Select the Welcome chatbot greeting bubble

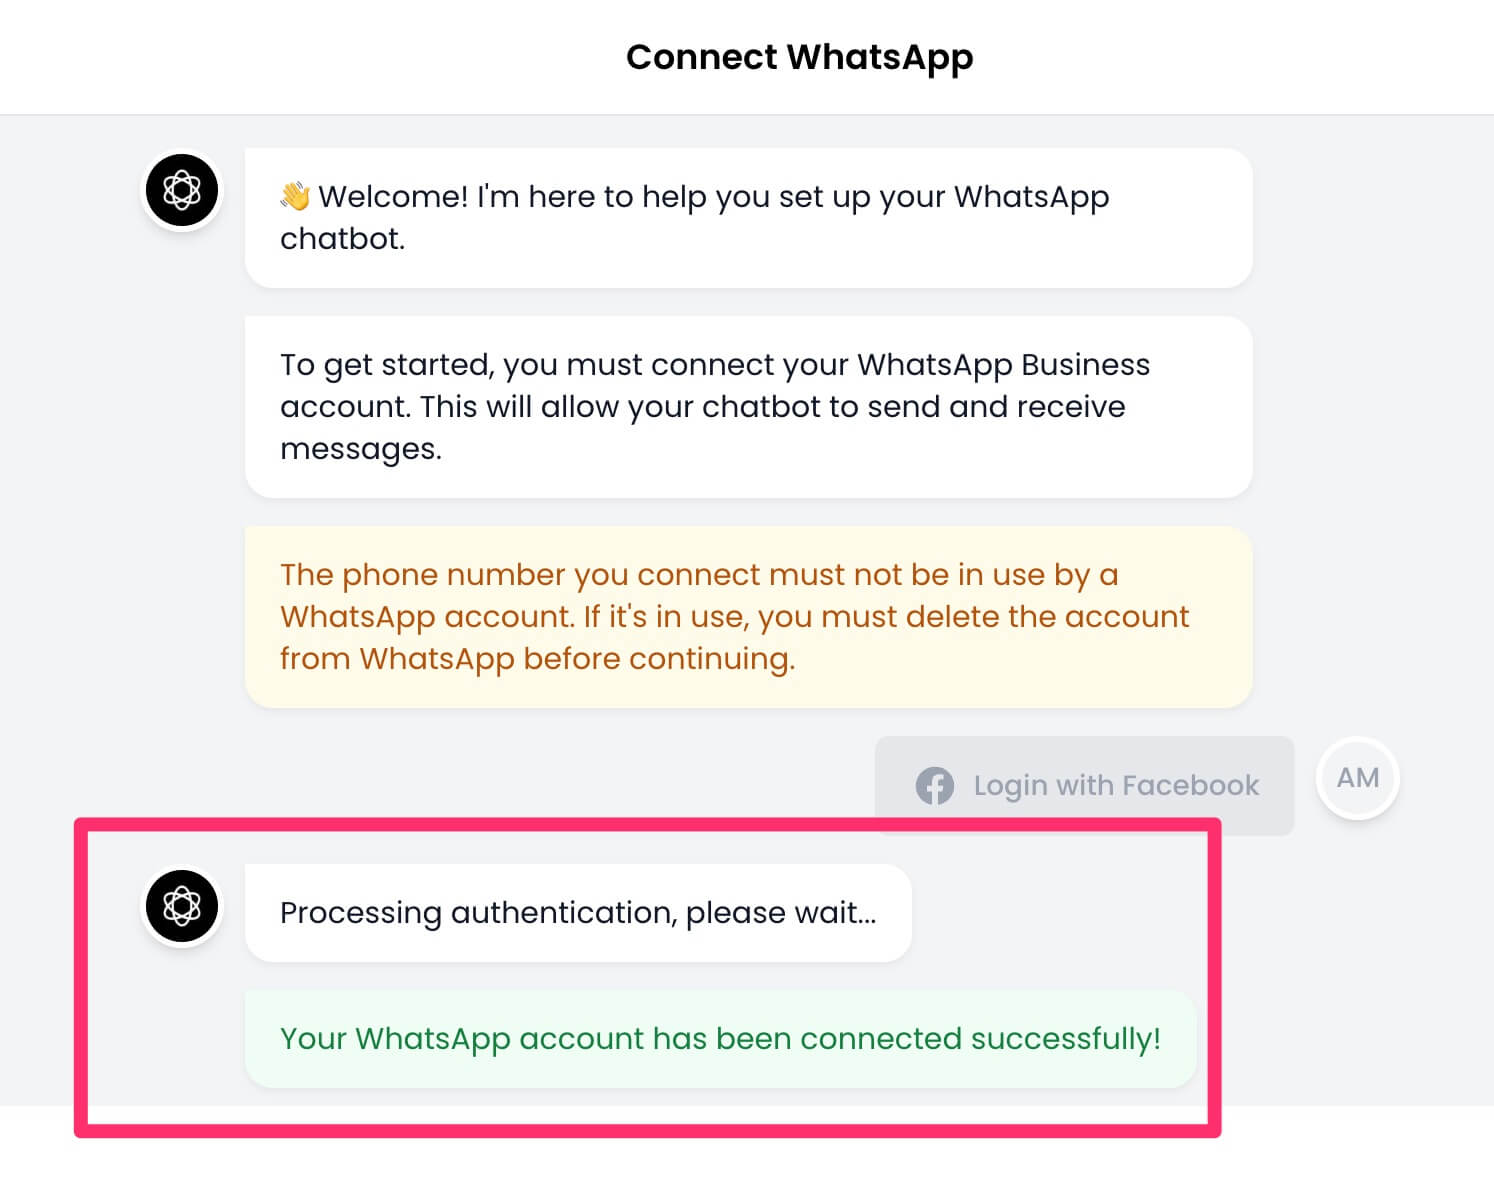(x=748, y=218)
